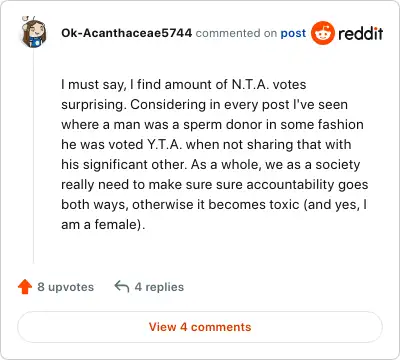Image resolution: width=400 pixels, height=360 pixels.
Task: Click the word "surprising" in the comment body
Action: coord(93,105)
